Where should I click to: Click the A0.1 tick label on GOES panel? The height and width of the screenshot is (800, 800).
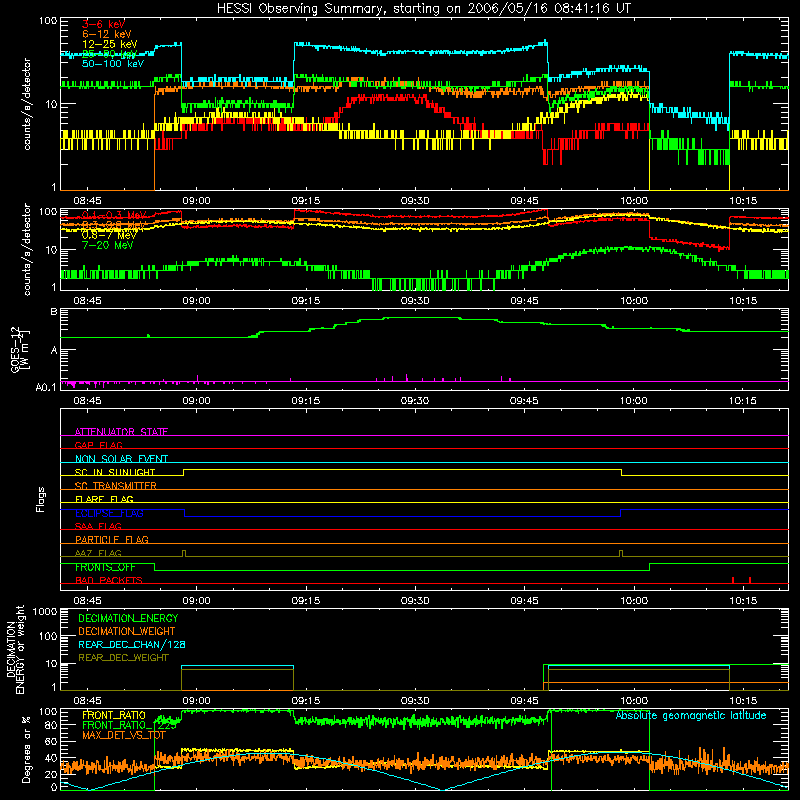(x=46, y=387)
